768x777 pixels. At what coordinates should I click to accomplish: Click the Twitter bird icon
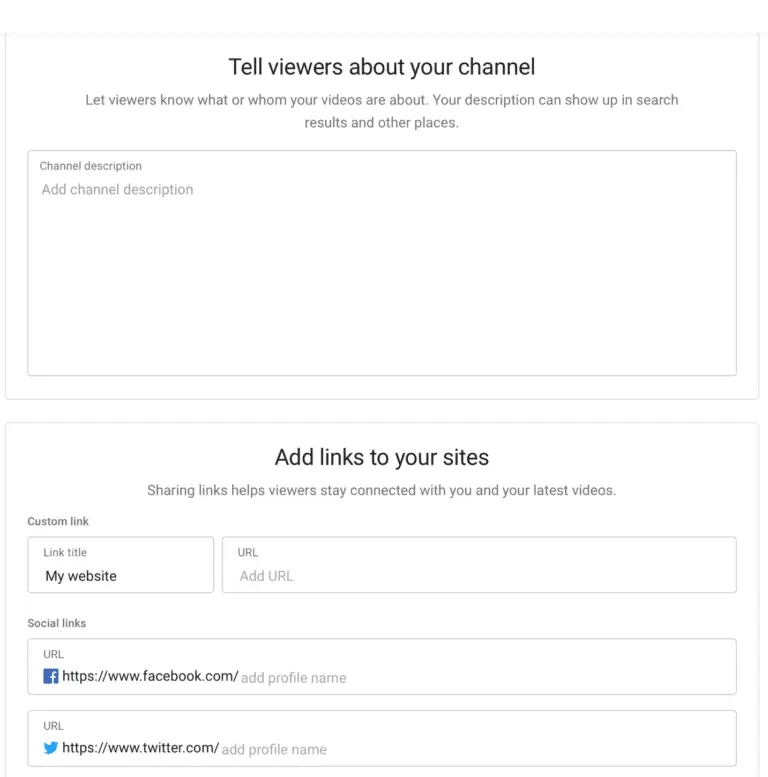[x=51, y=748]
